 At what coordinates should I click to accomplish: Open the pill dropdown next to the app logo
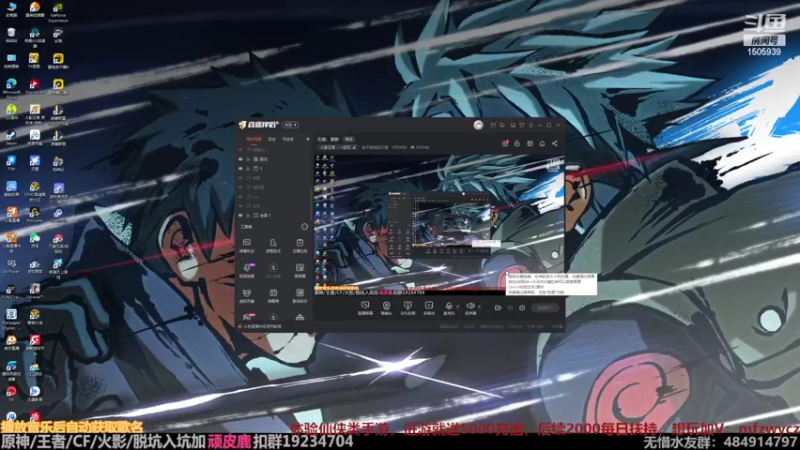(290, 125)
